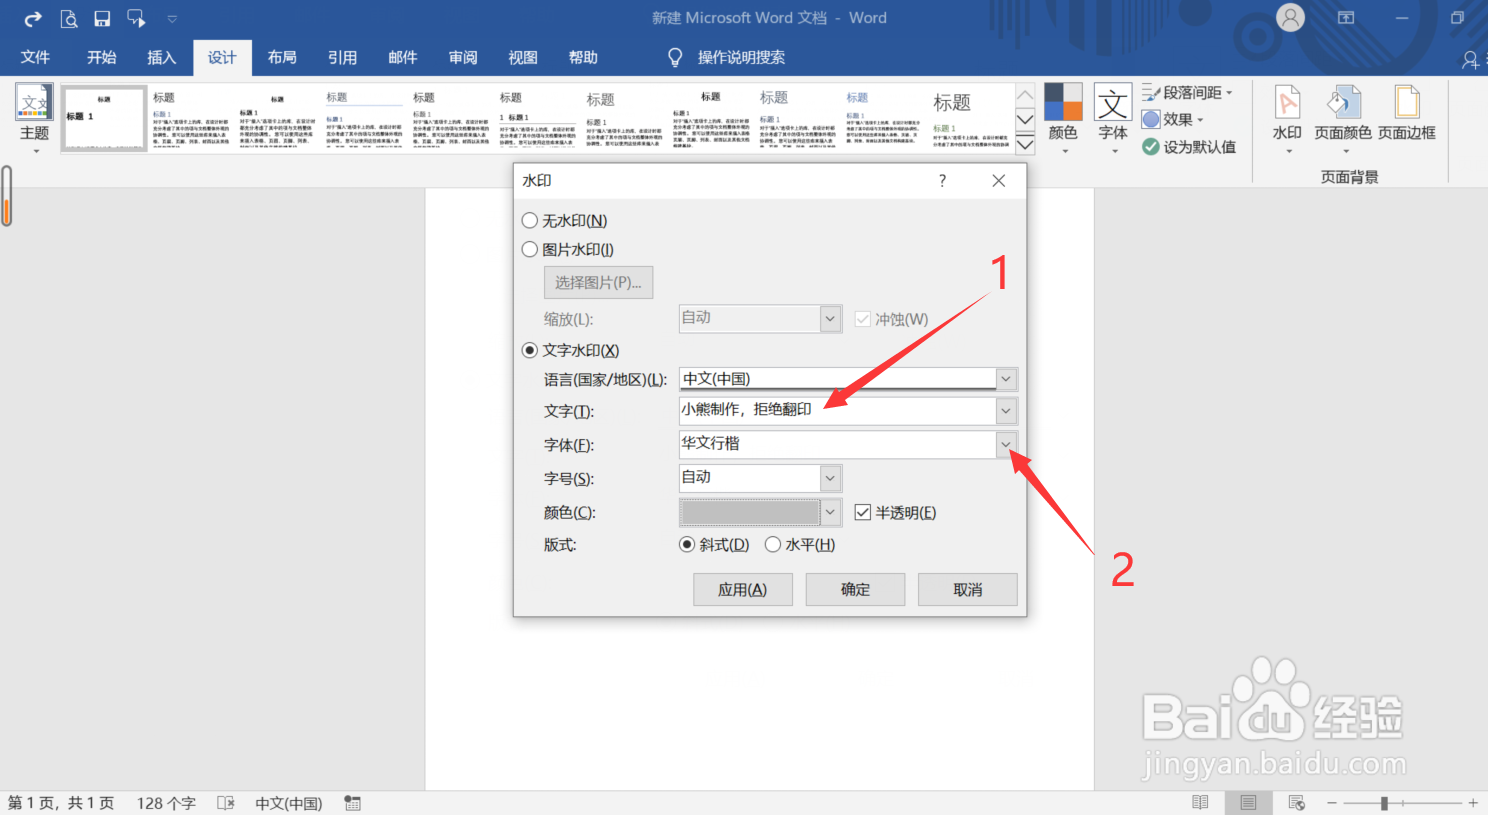Image resolution: width=1488 pixels, height=815 pixels.
Task: Open the watermark Color (颜色) swatch picker
Action: (760, 513)
